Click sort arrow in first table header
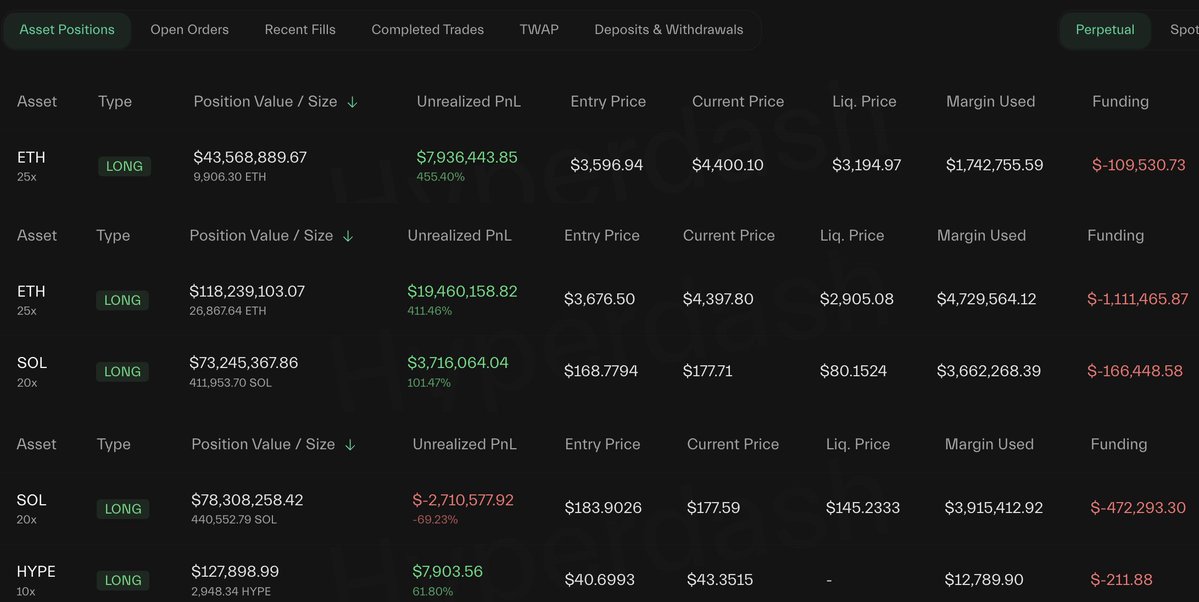This screenshot has width=1199, height=602. 352,102
